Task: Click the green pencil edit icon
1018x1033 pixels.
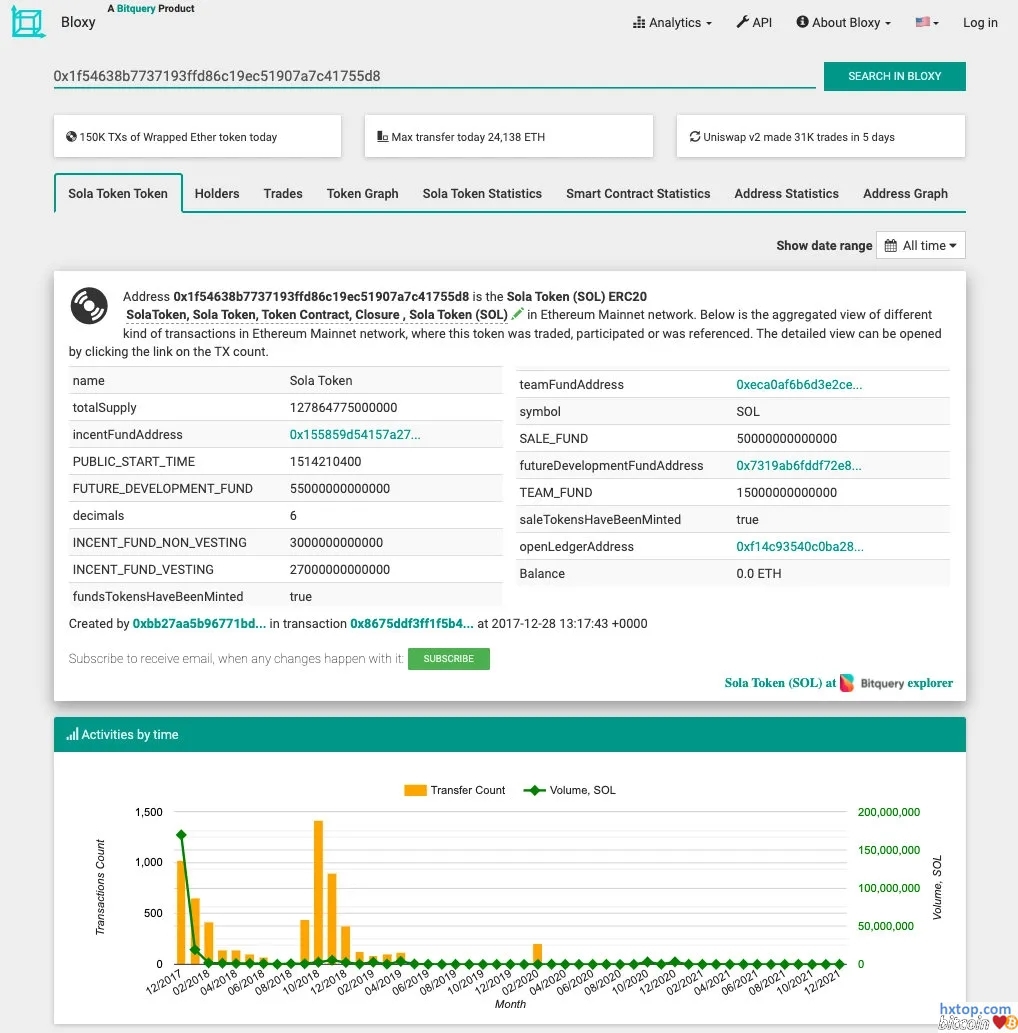Action: coord(518,315)
